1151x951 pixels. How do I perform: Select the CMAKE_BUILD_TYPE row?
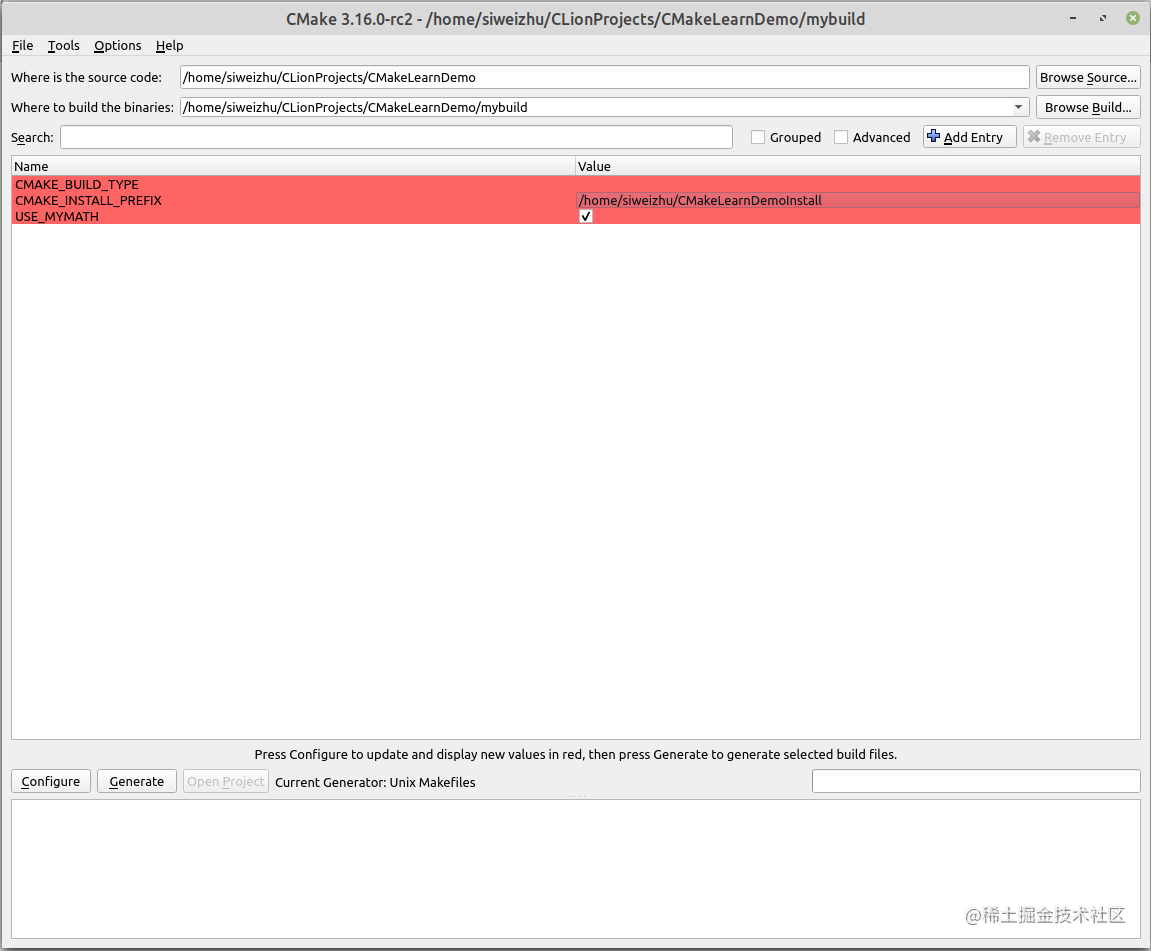pos(576,184)
